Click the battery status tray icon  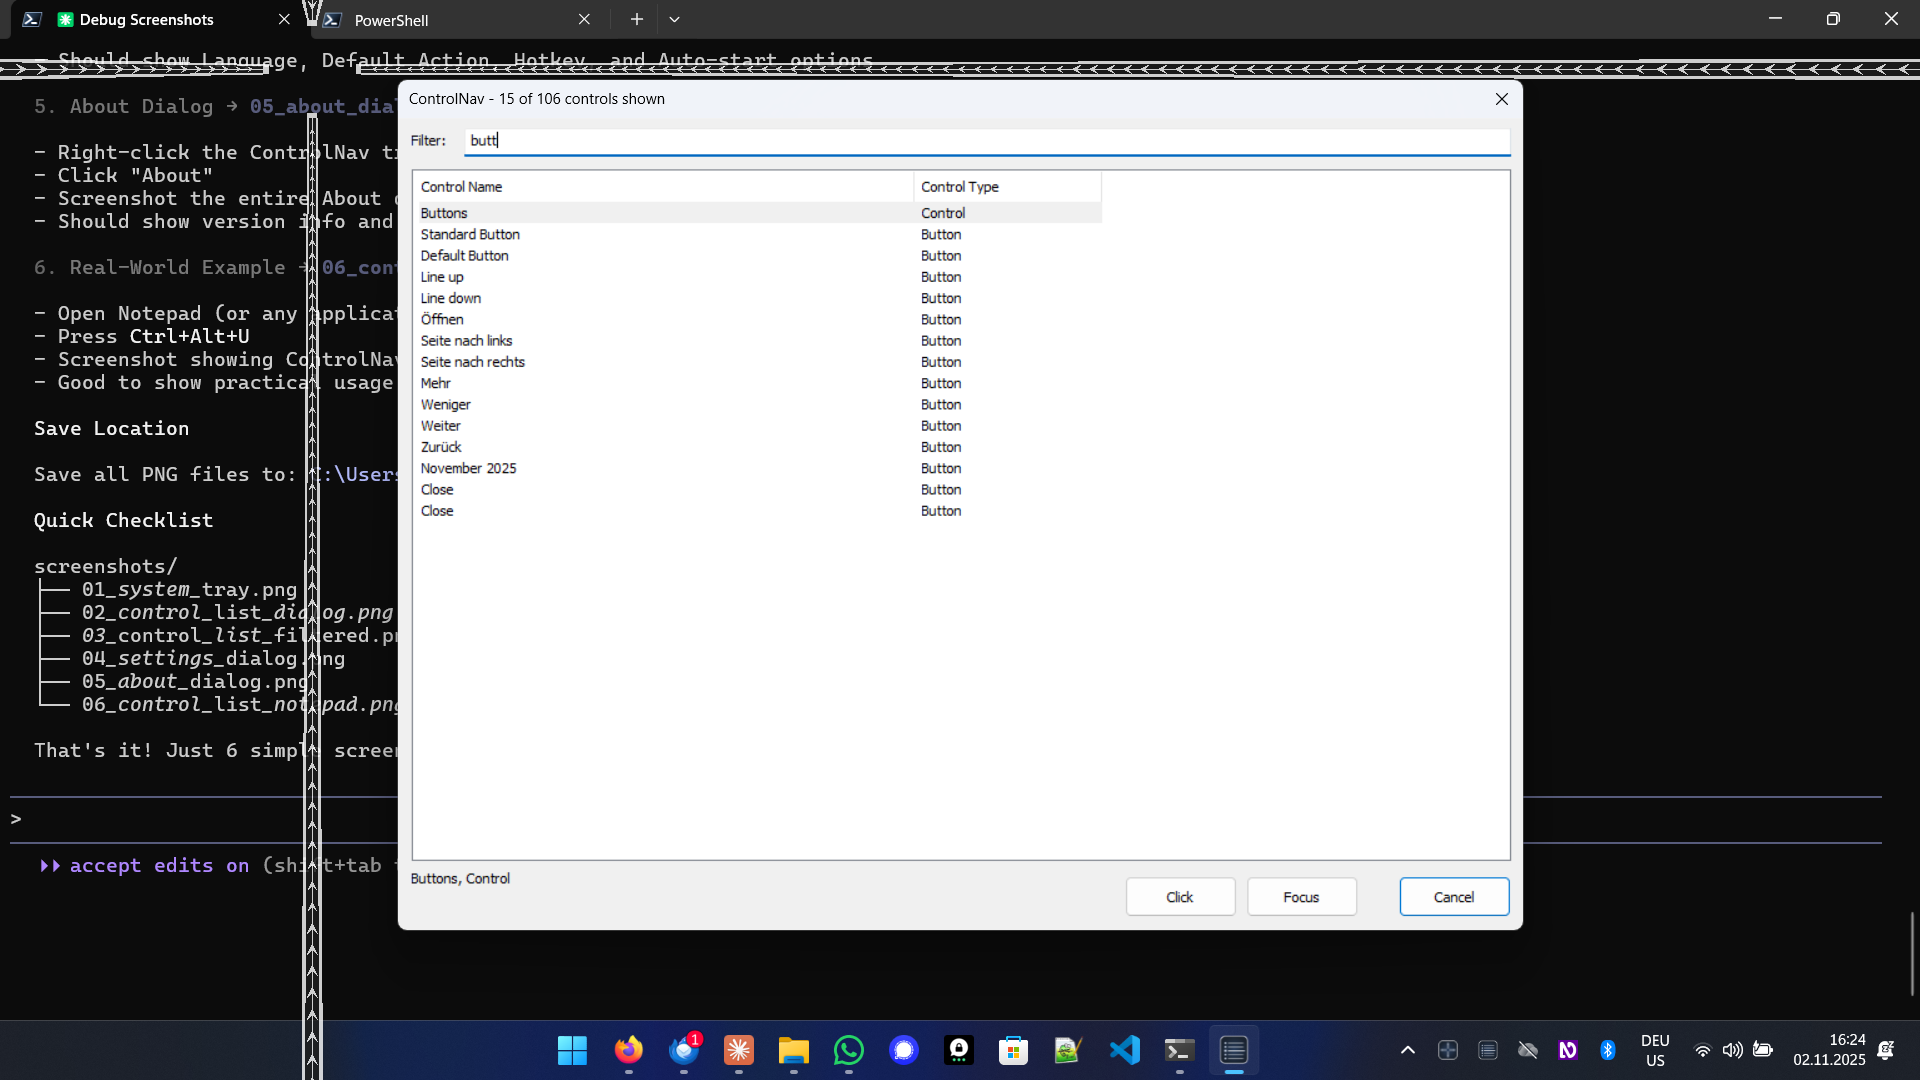[1764, 1052]
